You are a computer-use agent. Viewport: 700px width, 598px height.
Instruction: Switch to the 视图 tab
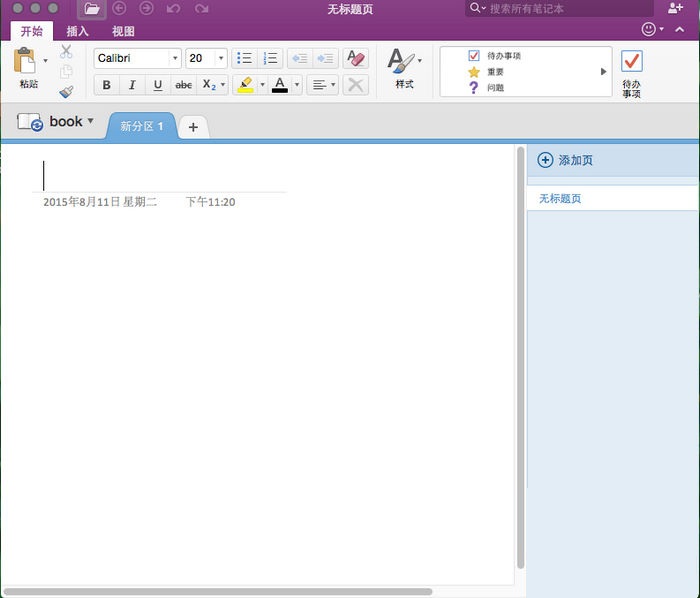123,31
